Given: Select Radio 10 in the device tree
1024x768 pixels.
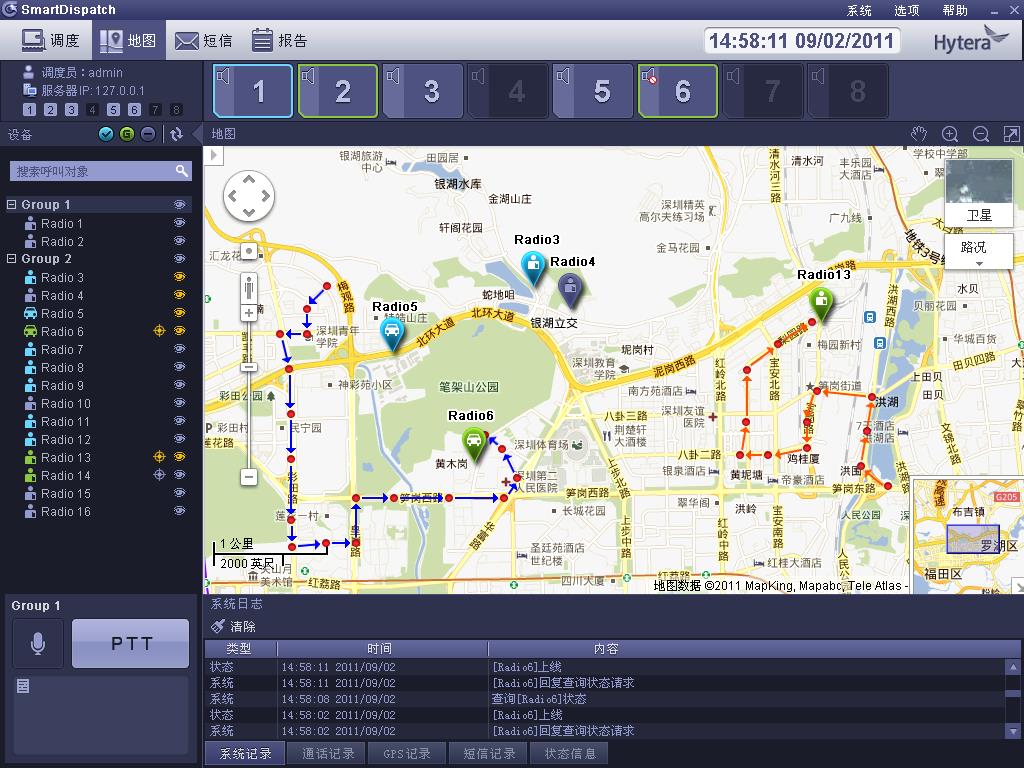Looking at the screenshot, I should point(66,403).
